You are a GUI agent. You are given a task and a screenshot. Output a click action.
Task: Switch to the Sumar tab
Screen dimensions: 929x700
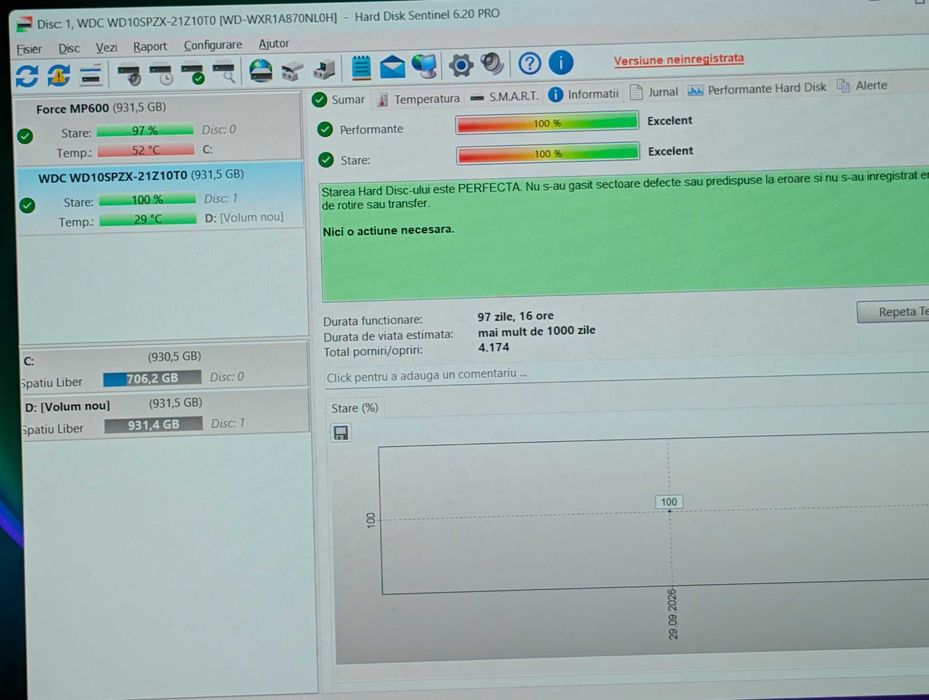click(x=339, y=100)
